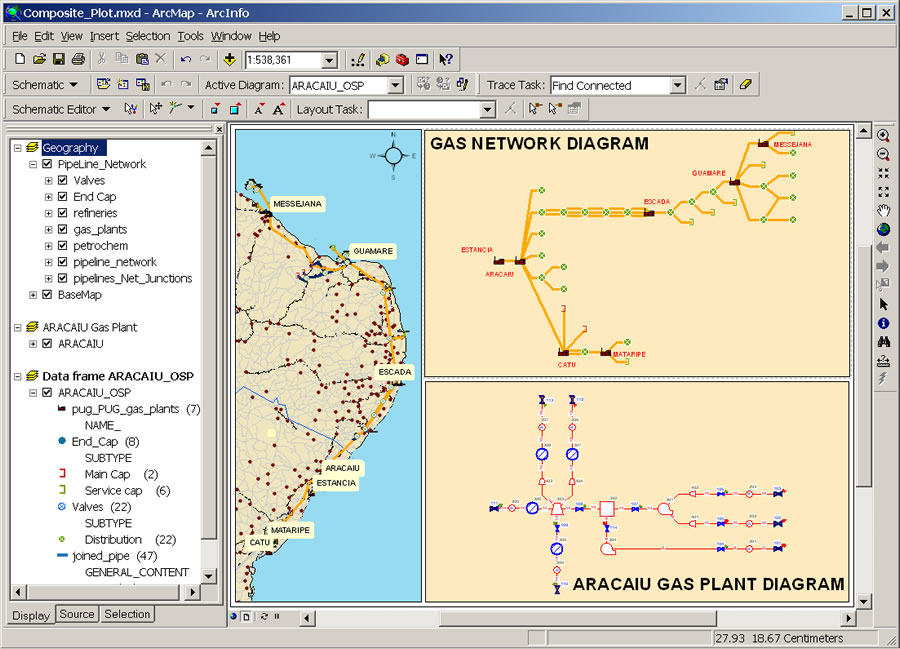900x649 pixels.
Task: Click the Schematic dropdown button
Action: [44, 85]
